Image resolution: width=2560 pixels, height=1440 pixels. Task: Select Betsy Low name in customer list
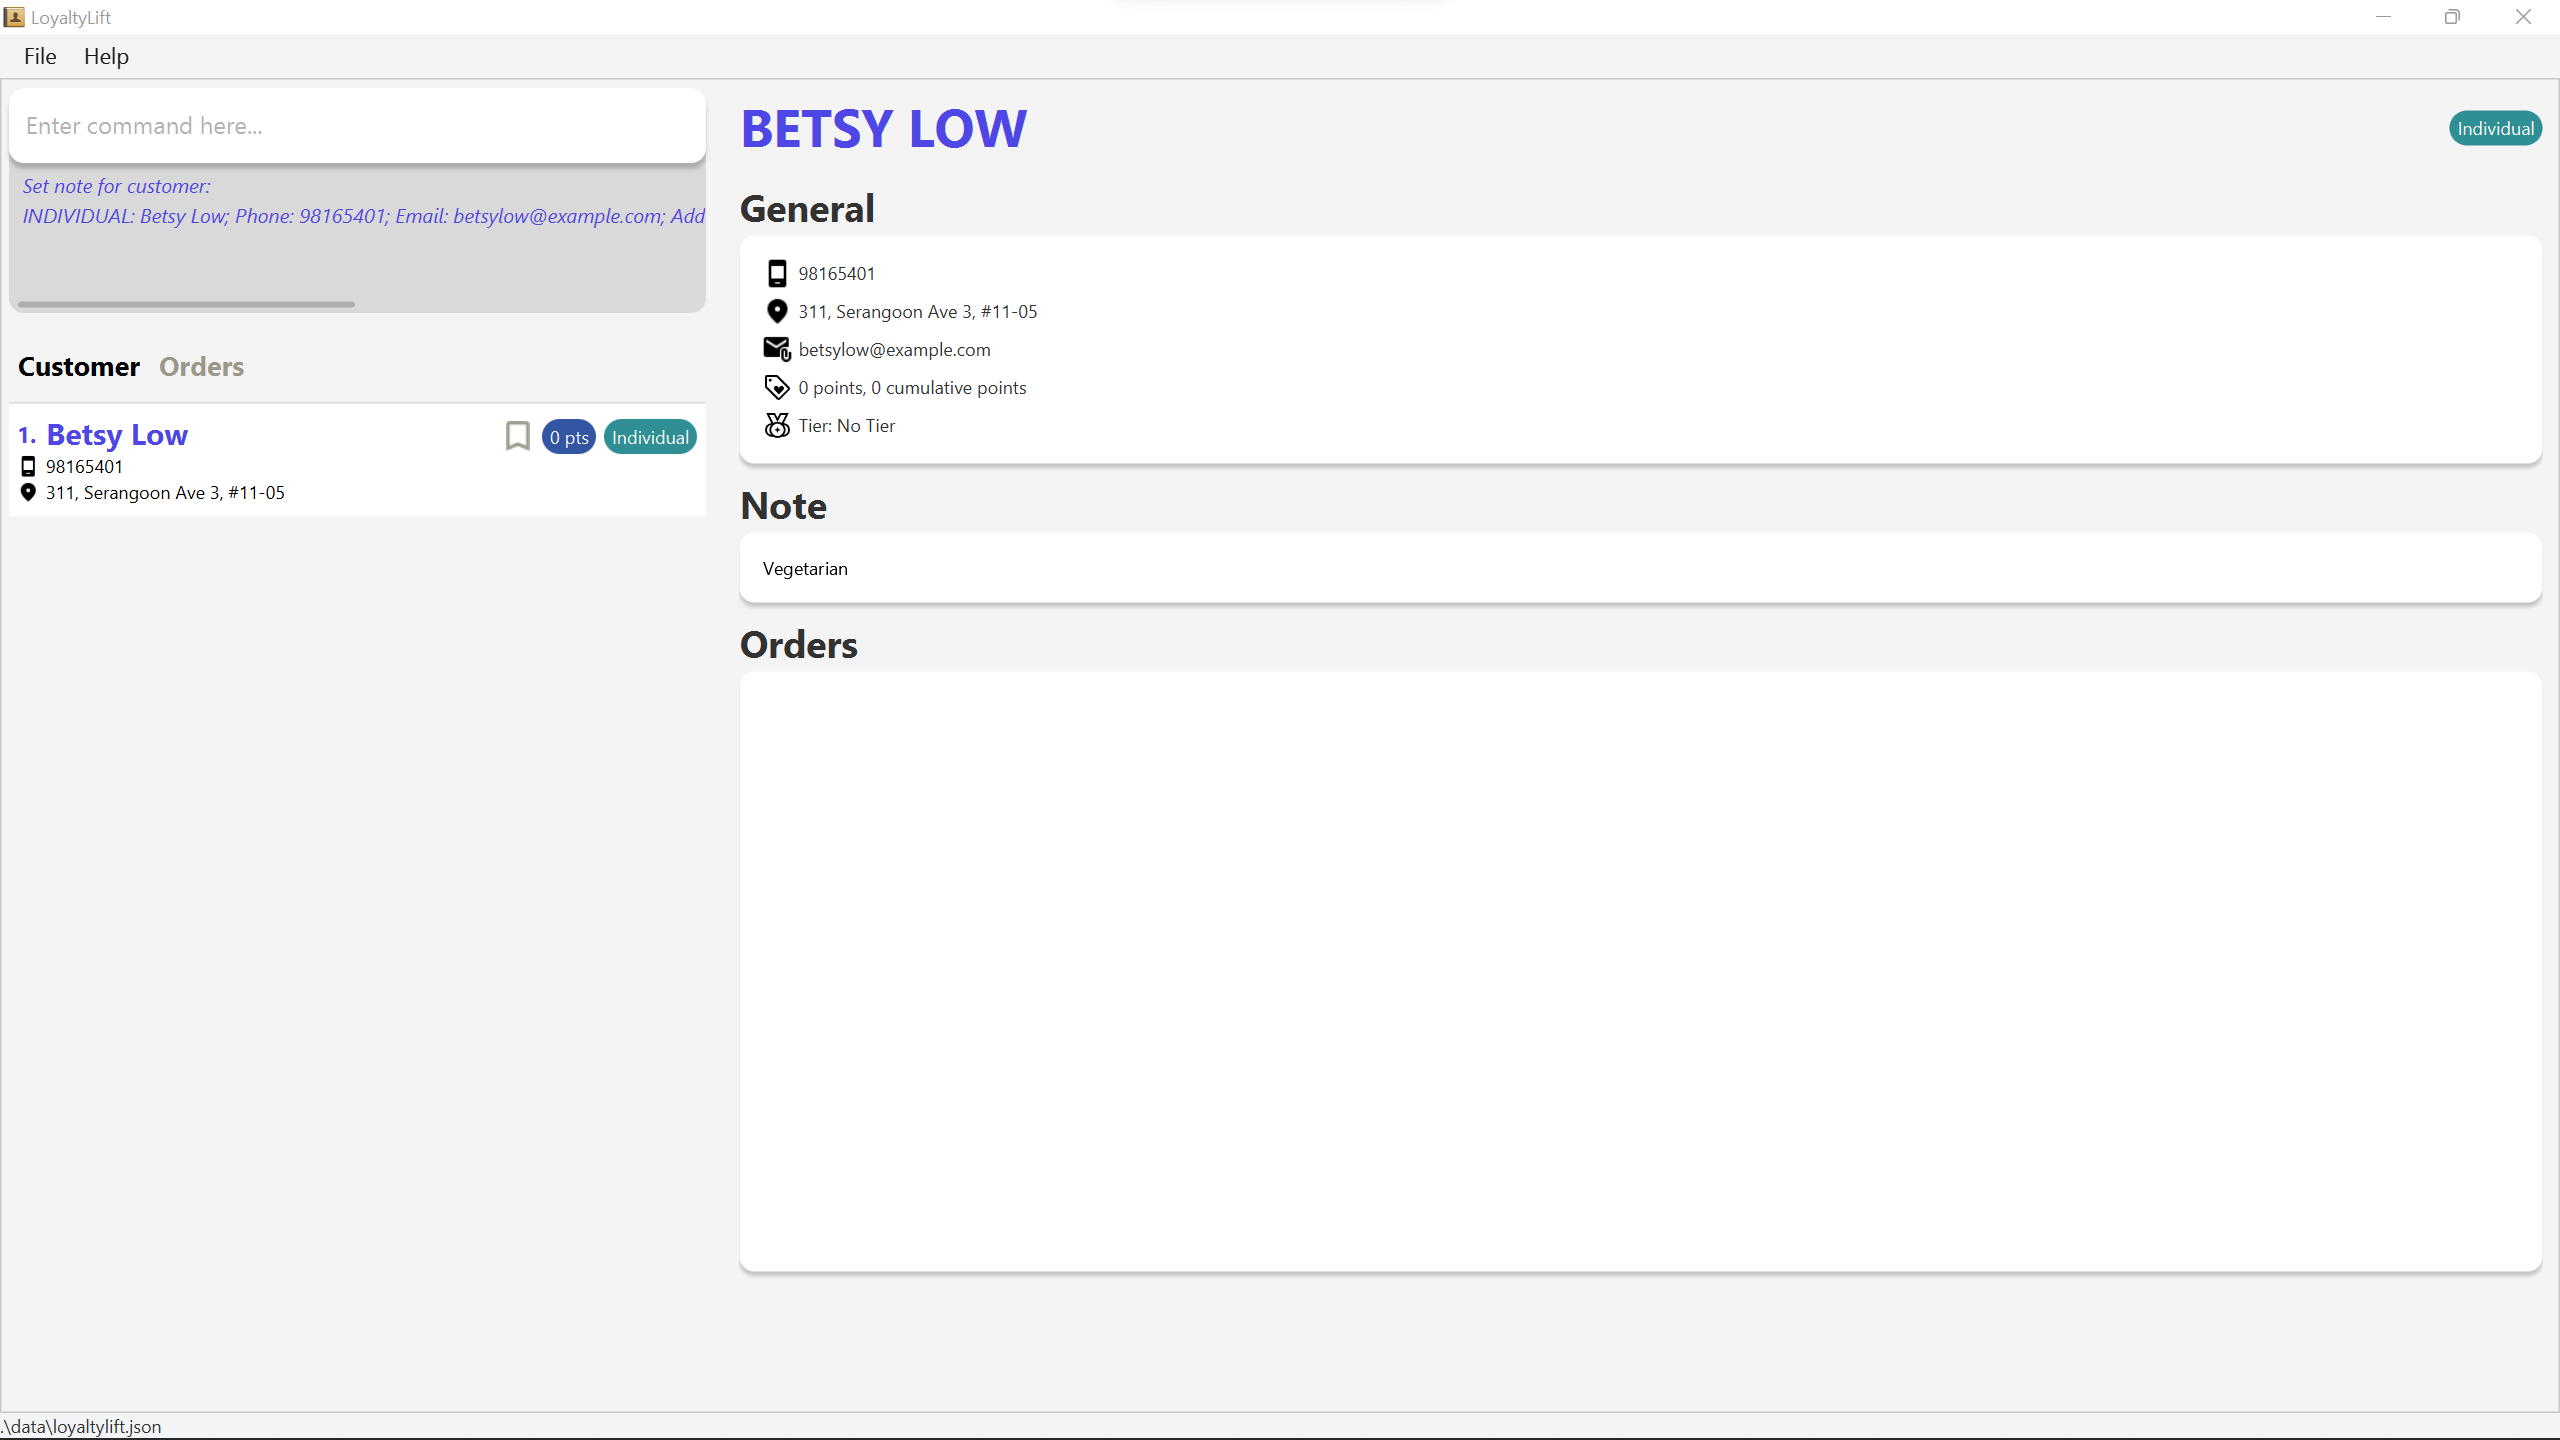117,435
